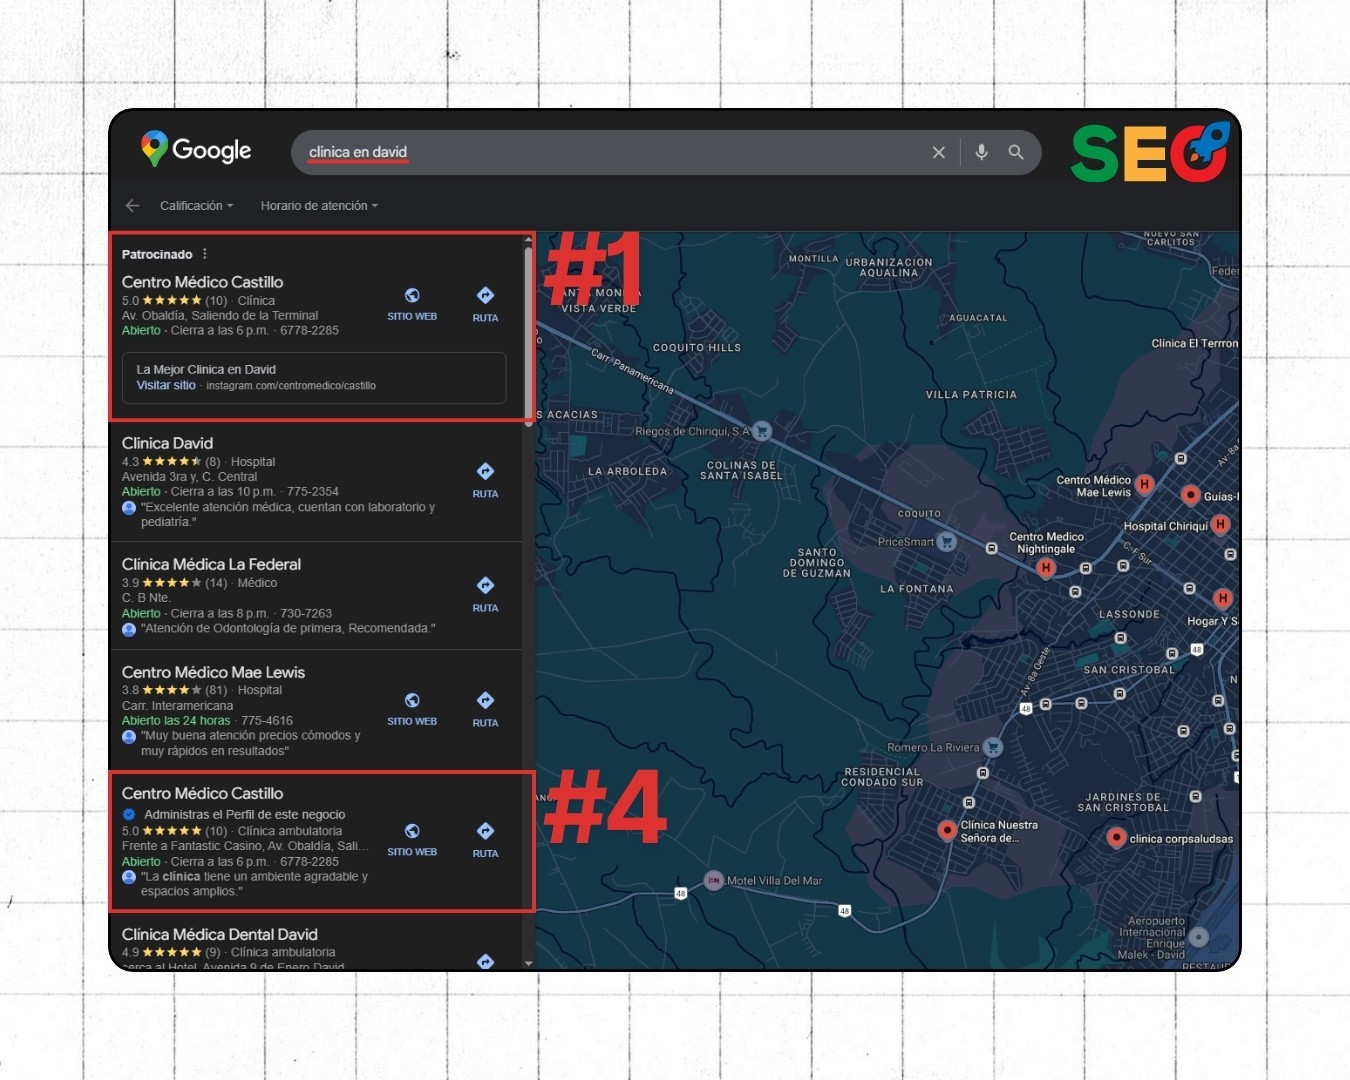
Task: Click PriceSmart shopping cart pin
Action: point(946,541)
